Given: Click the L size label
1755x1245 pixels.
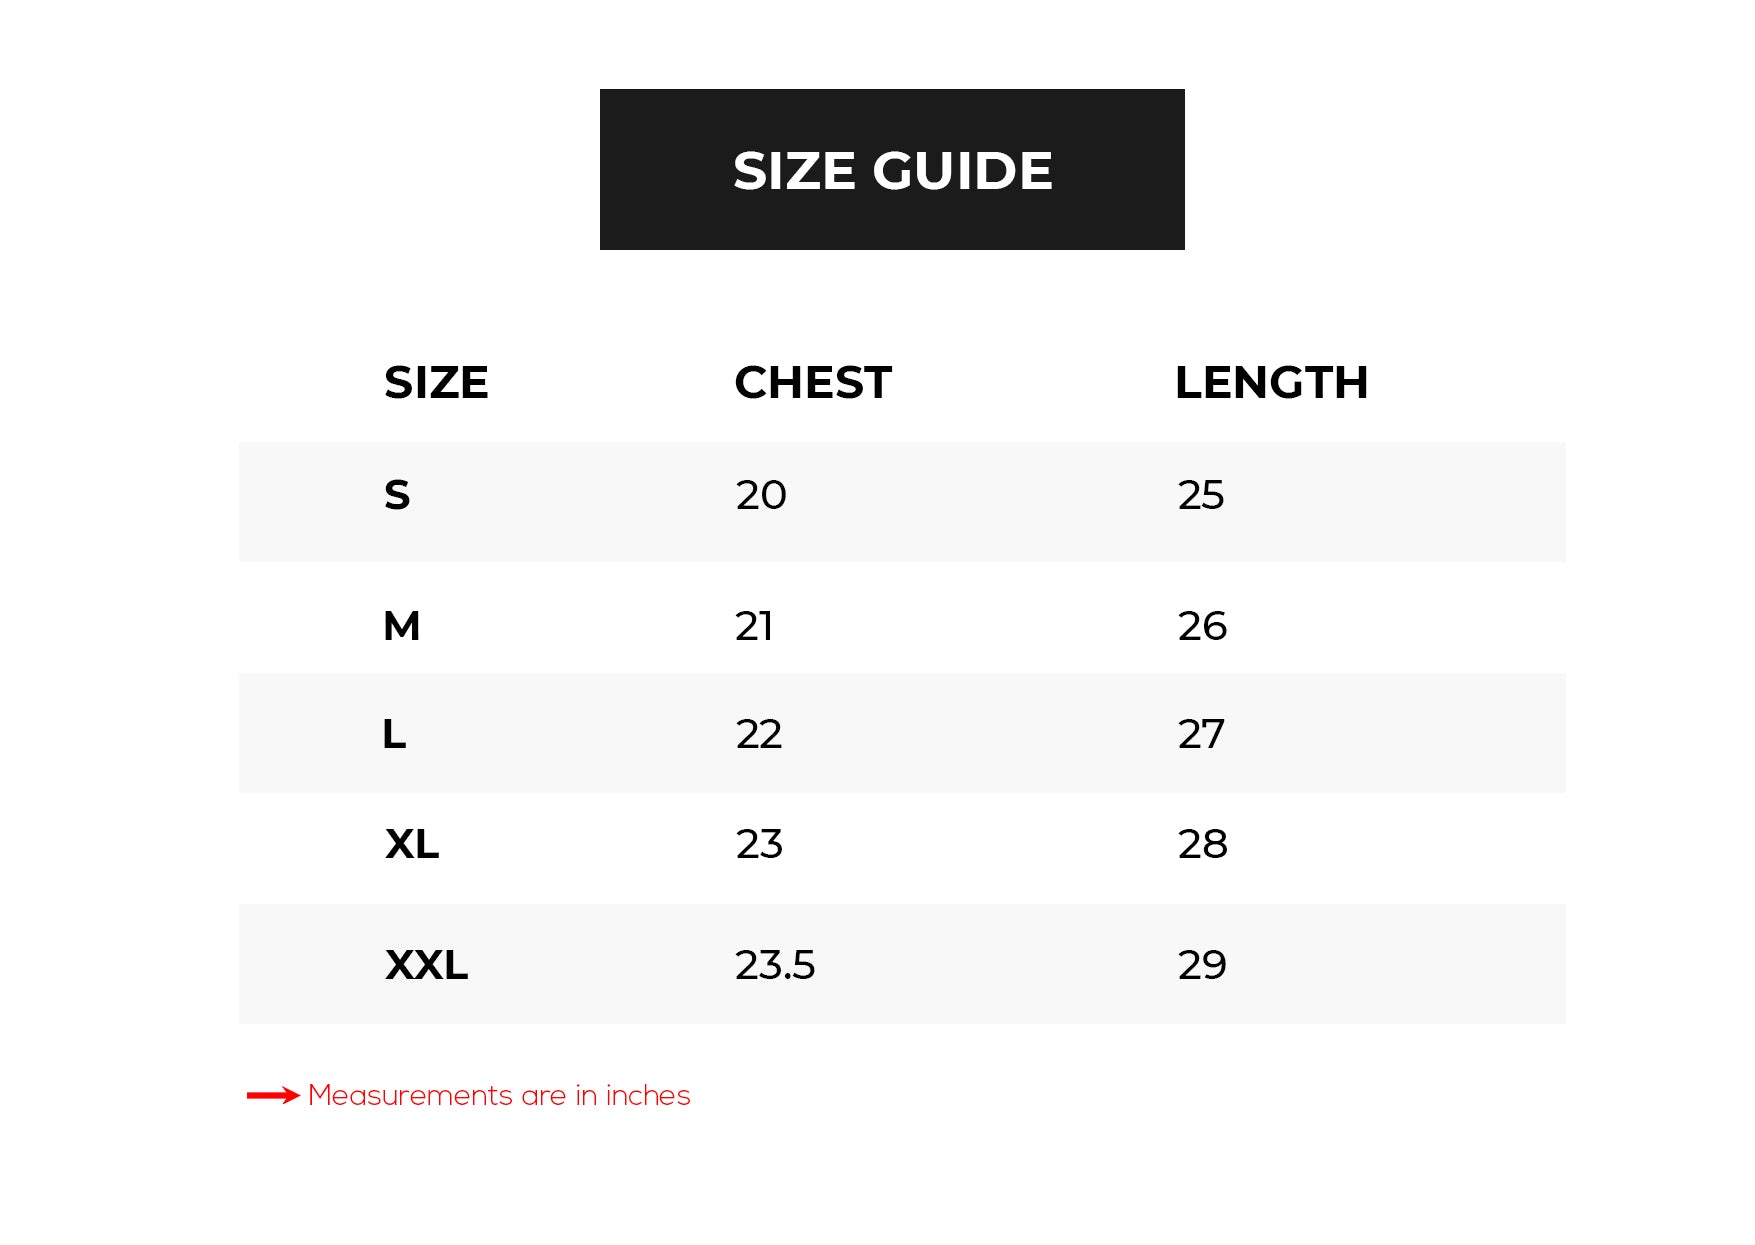Looking at the screenshot, I should [394, 734].
